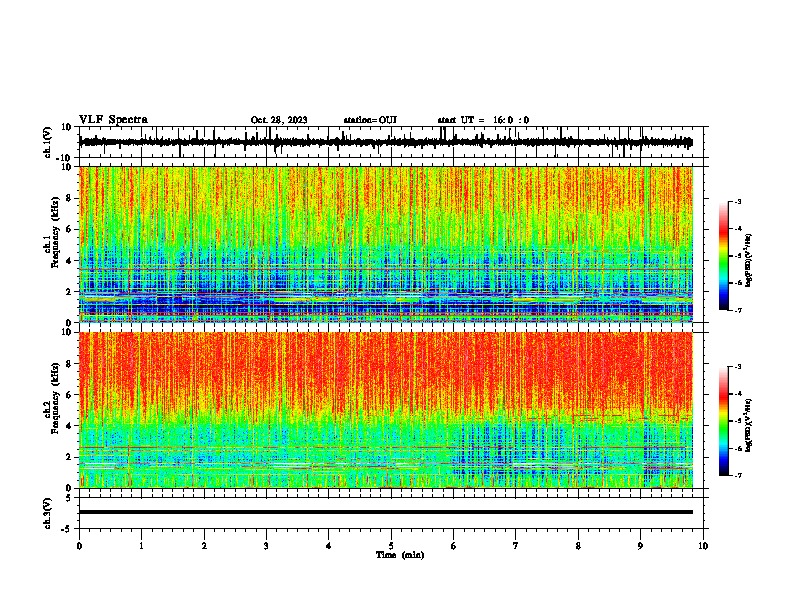The width and height of the screenshot is (792, 612).
Task: Click the "ch.3(V)" axis label
Action: pos(48,513)
